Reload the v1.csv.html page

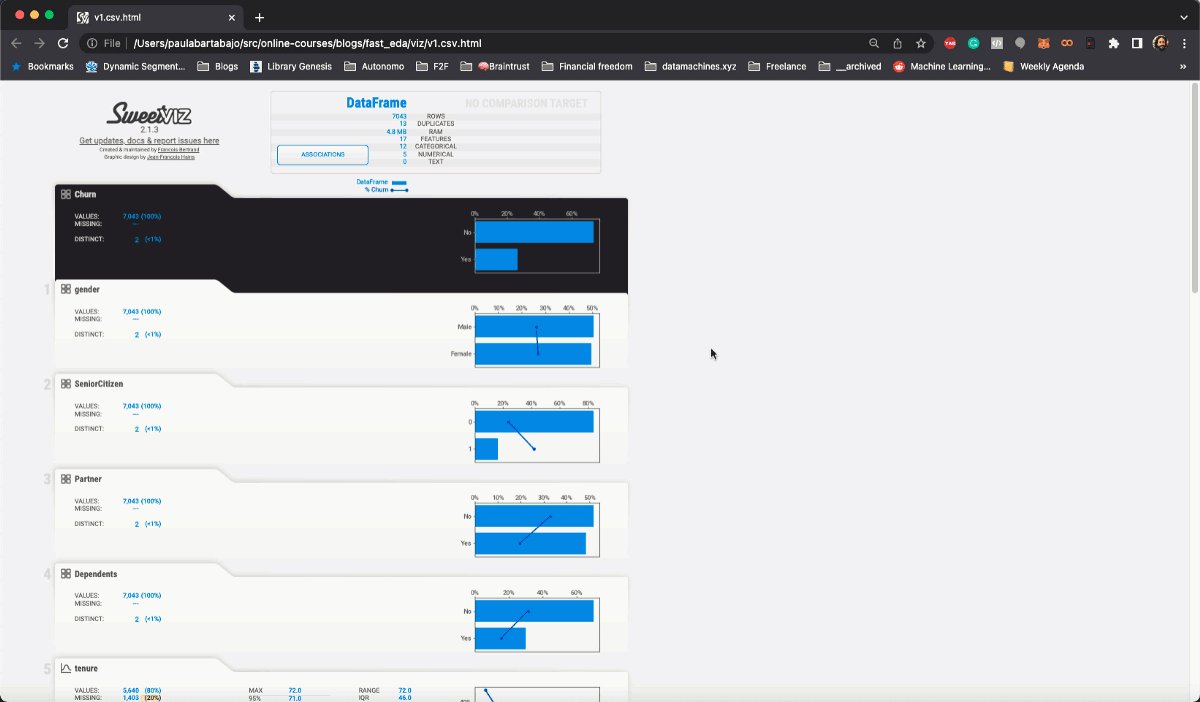tap(63, 43)
